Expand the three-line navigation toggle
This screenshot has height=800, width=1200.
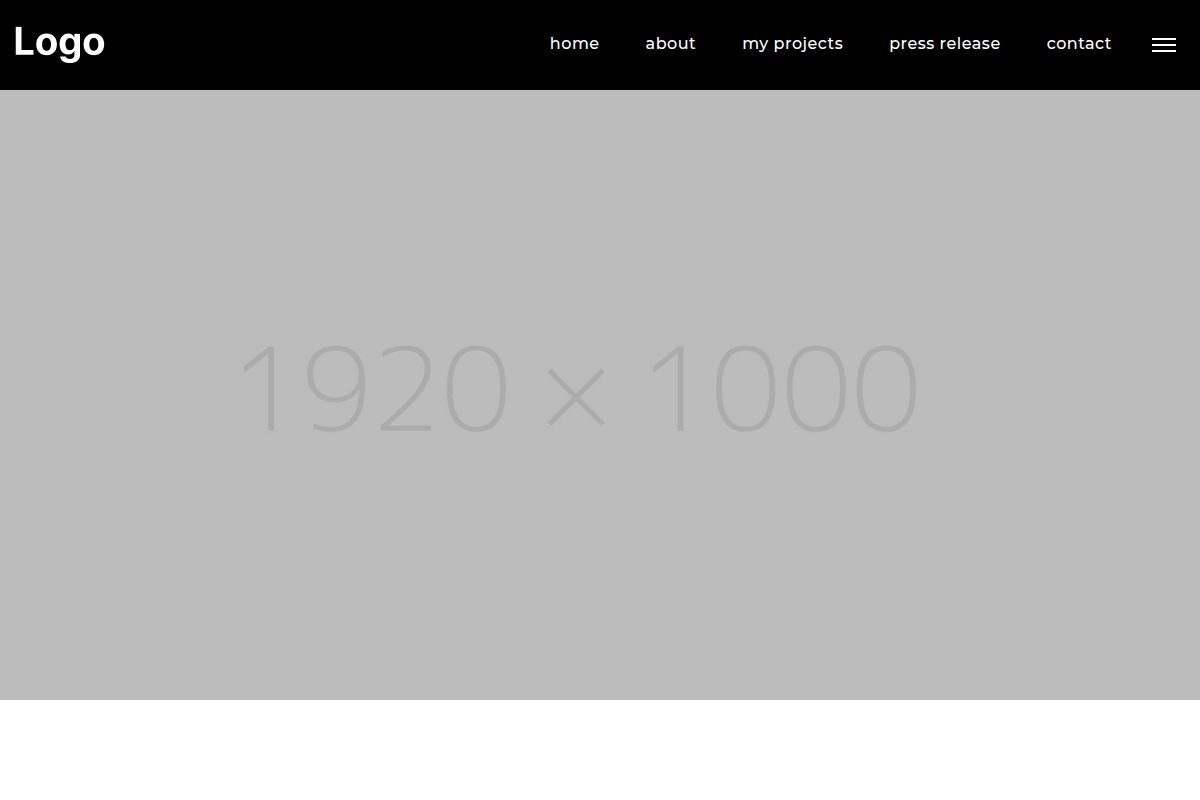(1163, 45)
